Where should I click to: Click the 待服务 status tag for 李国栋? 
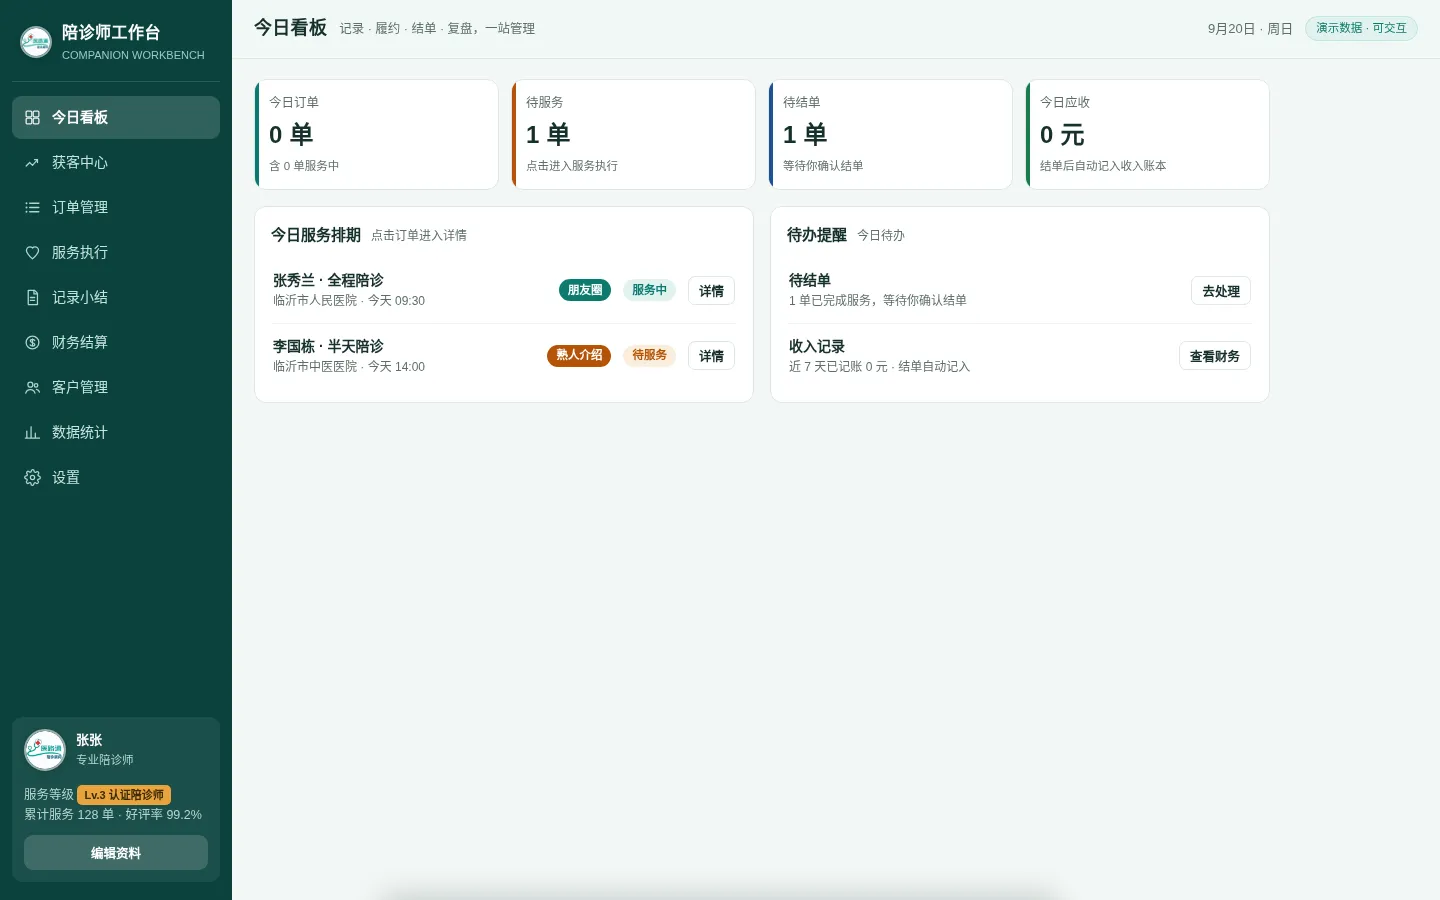point(649,355)
